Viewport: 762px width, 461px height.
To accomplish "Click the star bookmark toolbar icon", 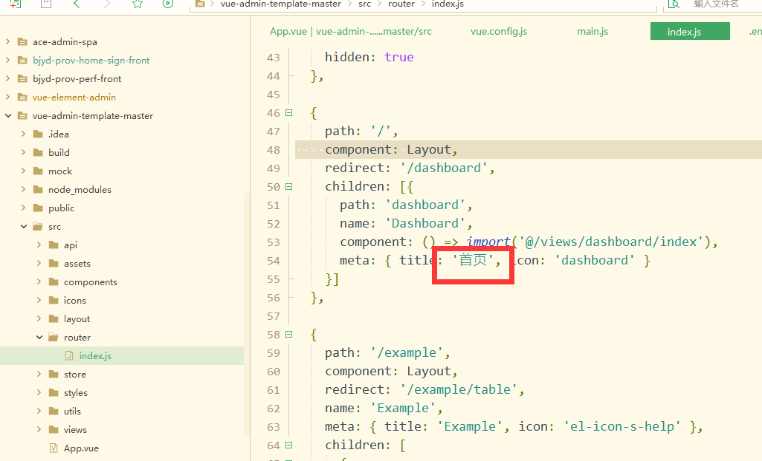I will [x=138, y=4].
